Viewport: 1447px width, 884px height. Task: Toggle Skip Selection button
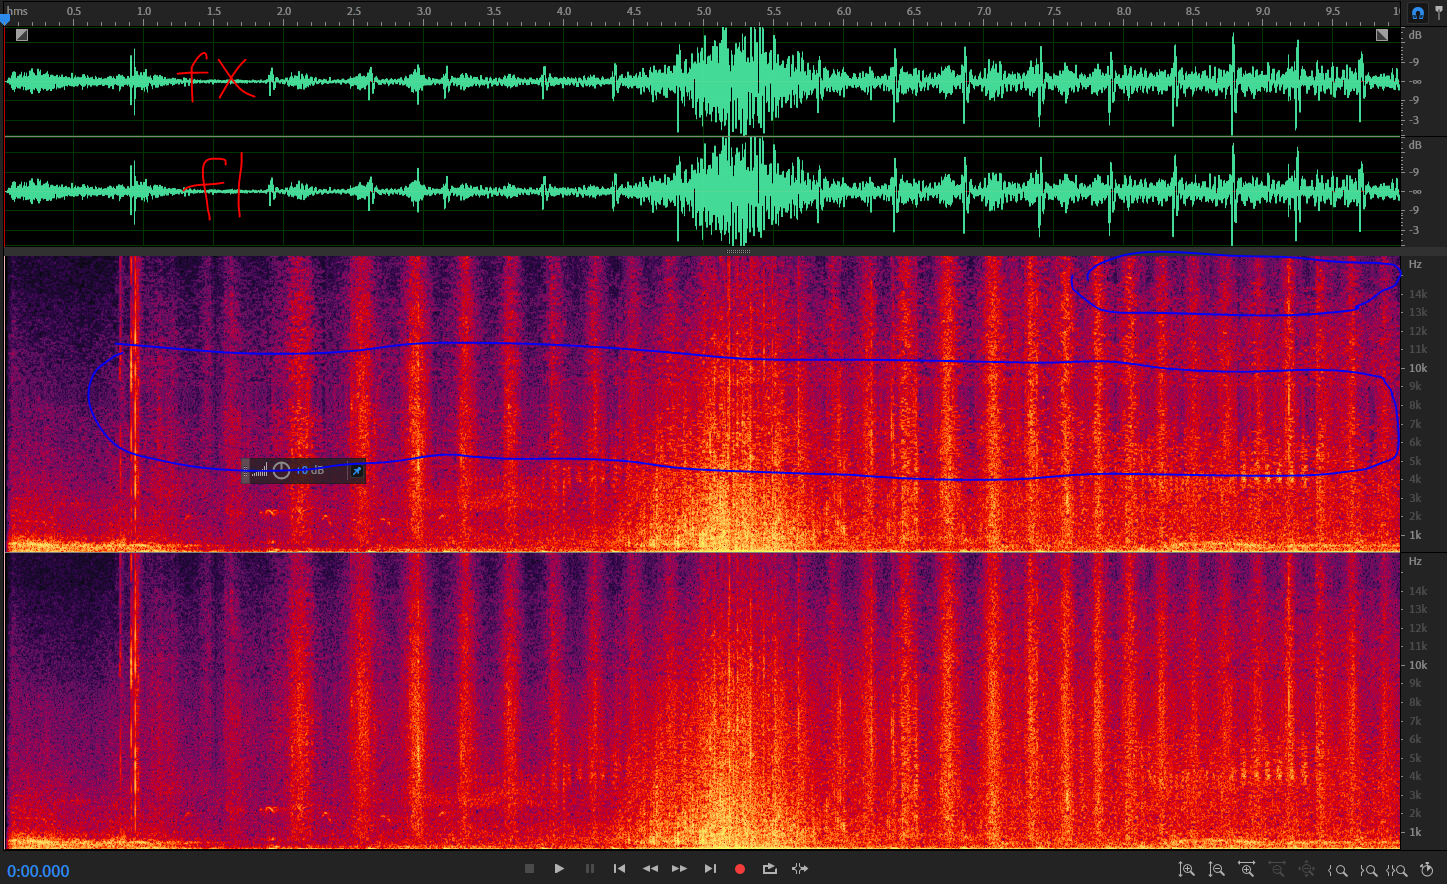click(800, 869)
